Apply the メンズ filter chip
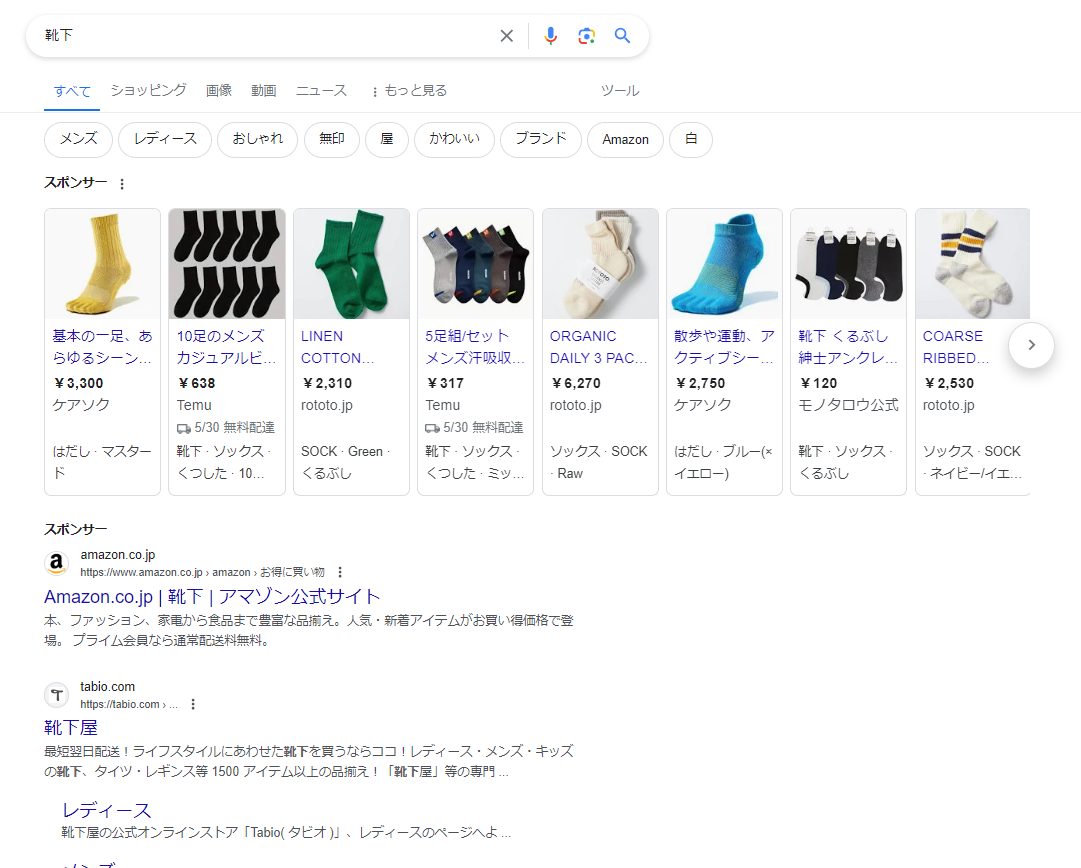Image resolution: width=1081 pixels, height=868 pixels. [x=78, y=140]
